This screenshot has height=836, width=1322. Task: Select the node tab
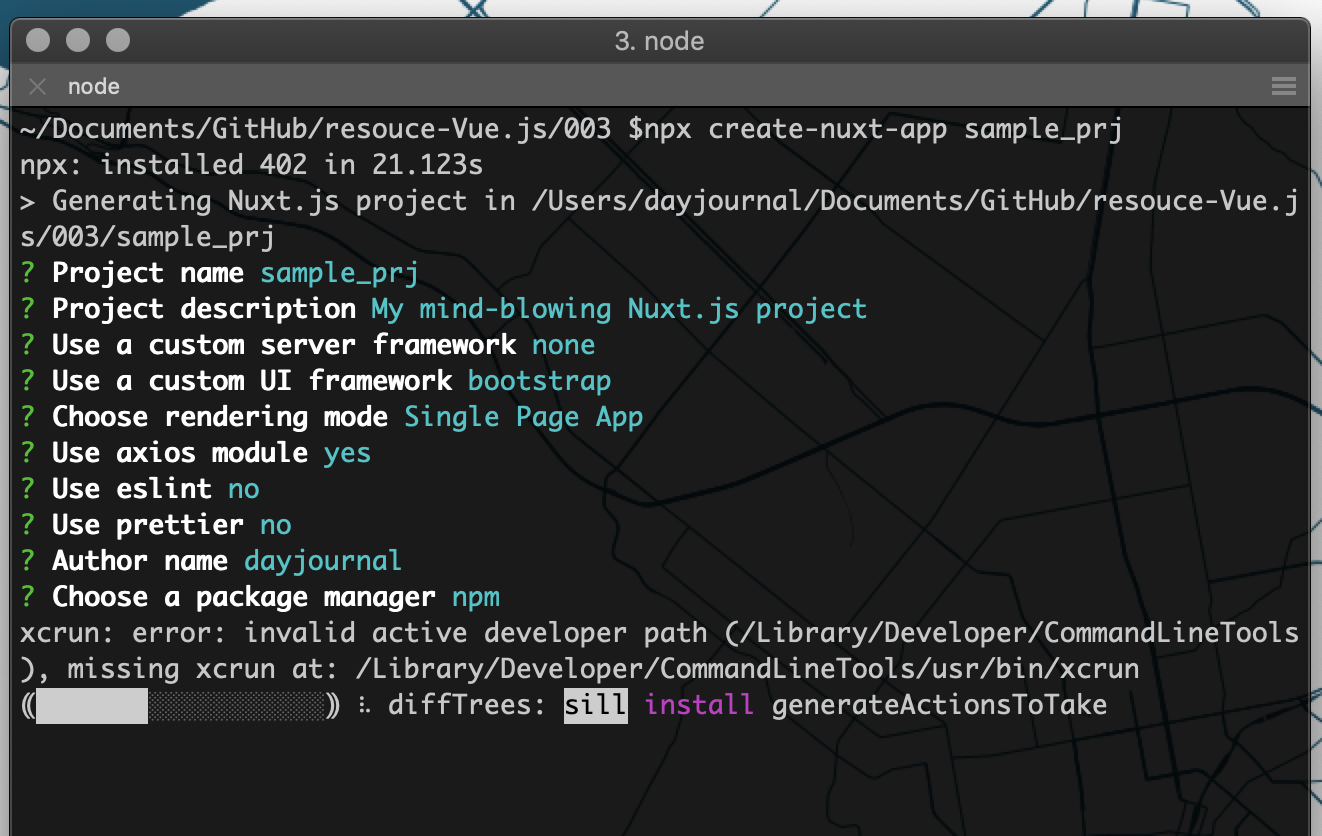coord(94,87)
